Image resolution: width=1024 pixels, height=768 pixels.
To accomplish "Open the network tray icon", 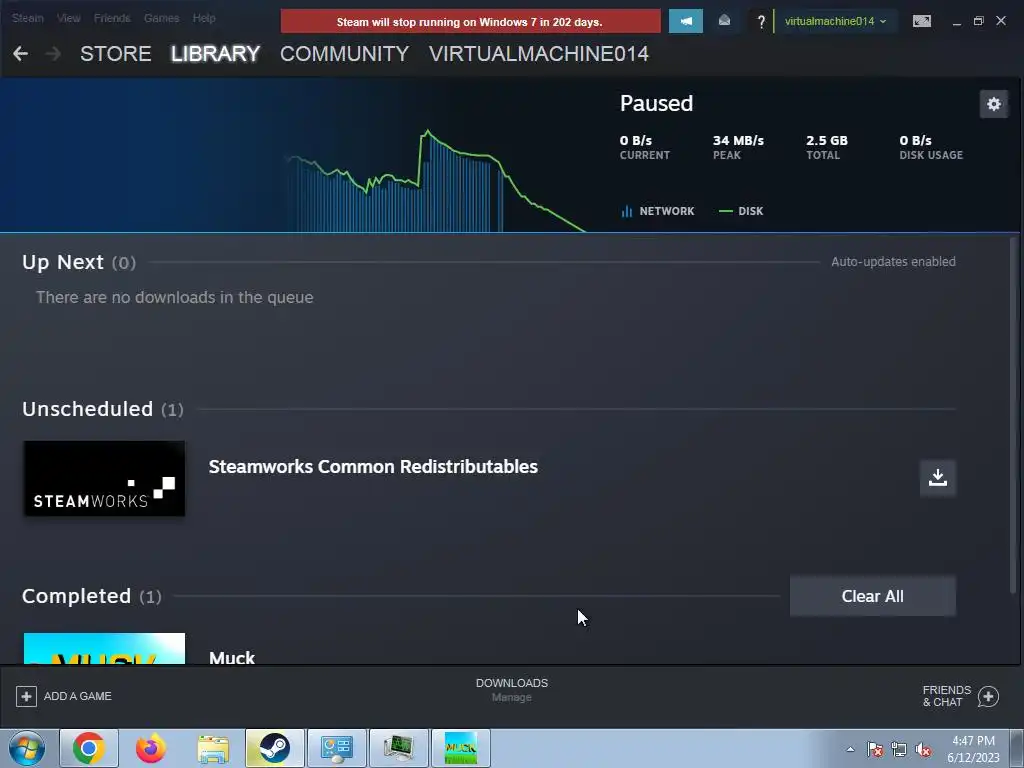I will pyautogui.click(x=899, y=749).
